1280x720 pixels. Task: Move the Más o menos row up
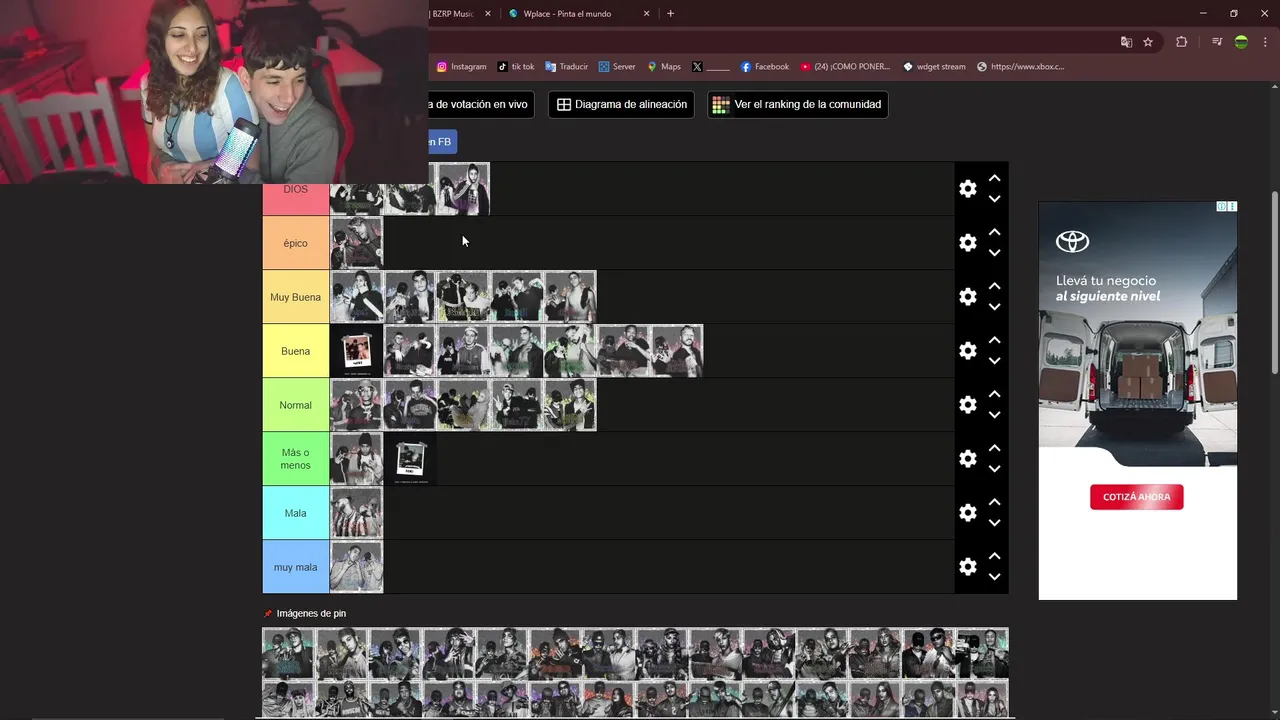point(994,448)
